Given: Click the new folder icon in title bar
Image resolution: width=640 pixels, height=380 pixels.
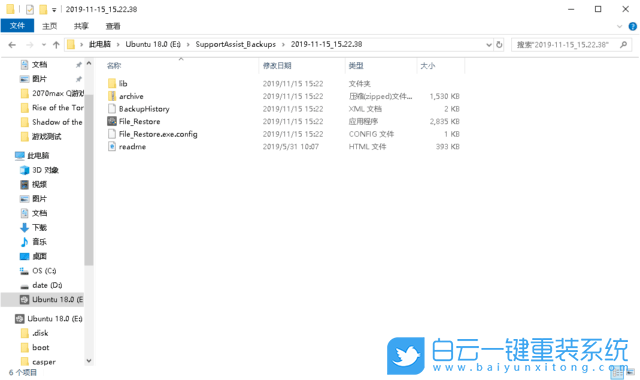Looking at the screenshot, I should point(43,9).
